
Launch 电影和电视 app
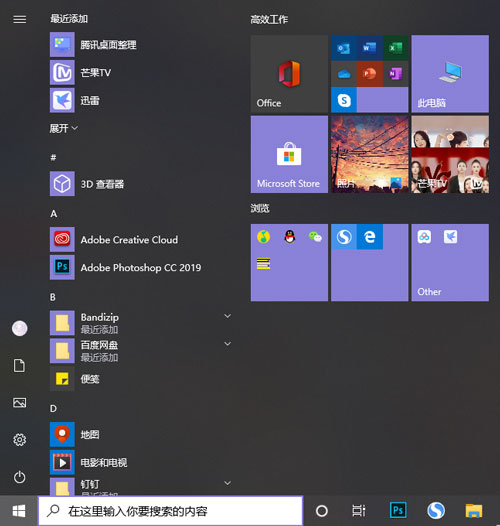click(139, 462)
